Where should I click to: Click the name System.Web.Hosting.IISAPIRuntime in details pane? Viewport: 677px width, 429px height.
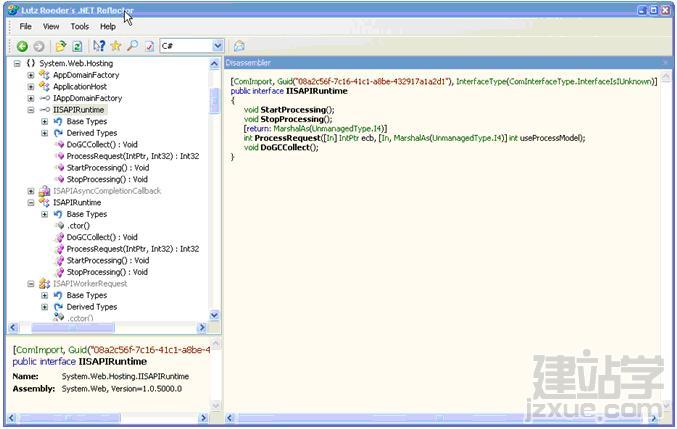pyautogui.click(x=125, y=377)
